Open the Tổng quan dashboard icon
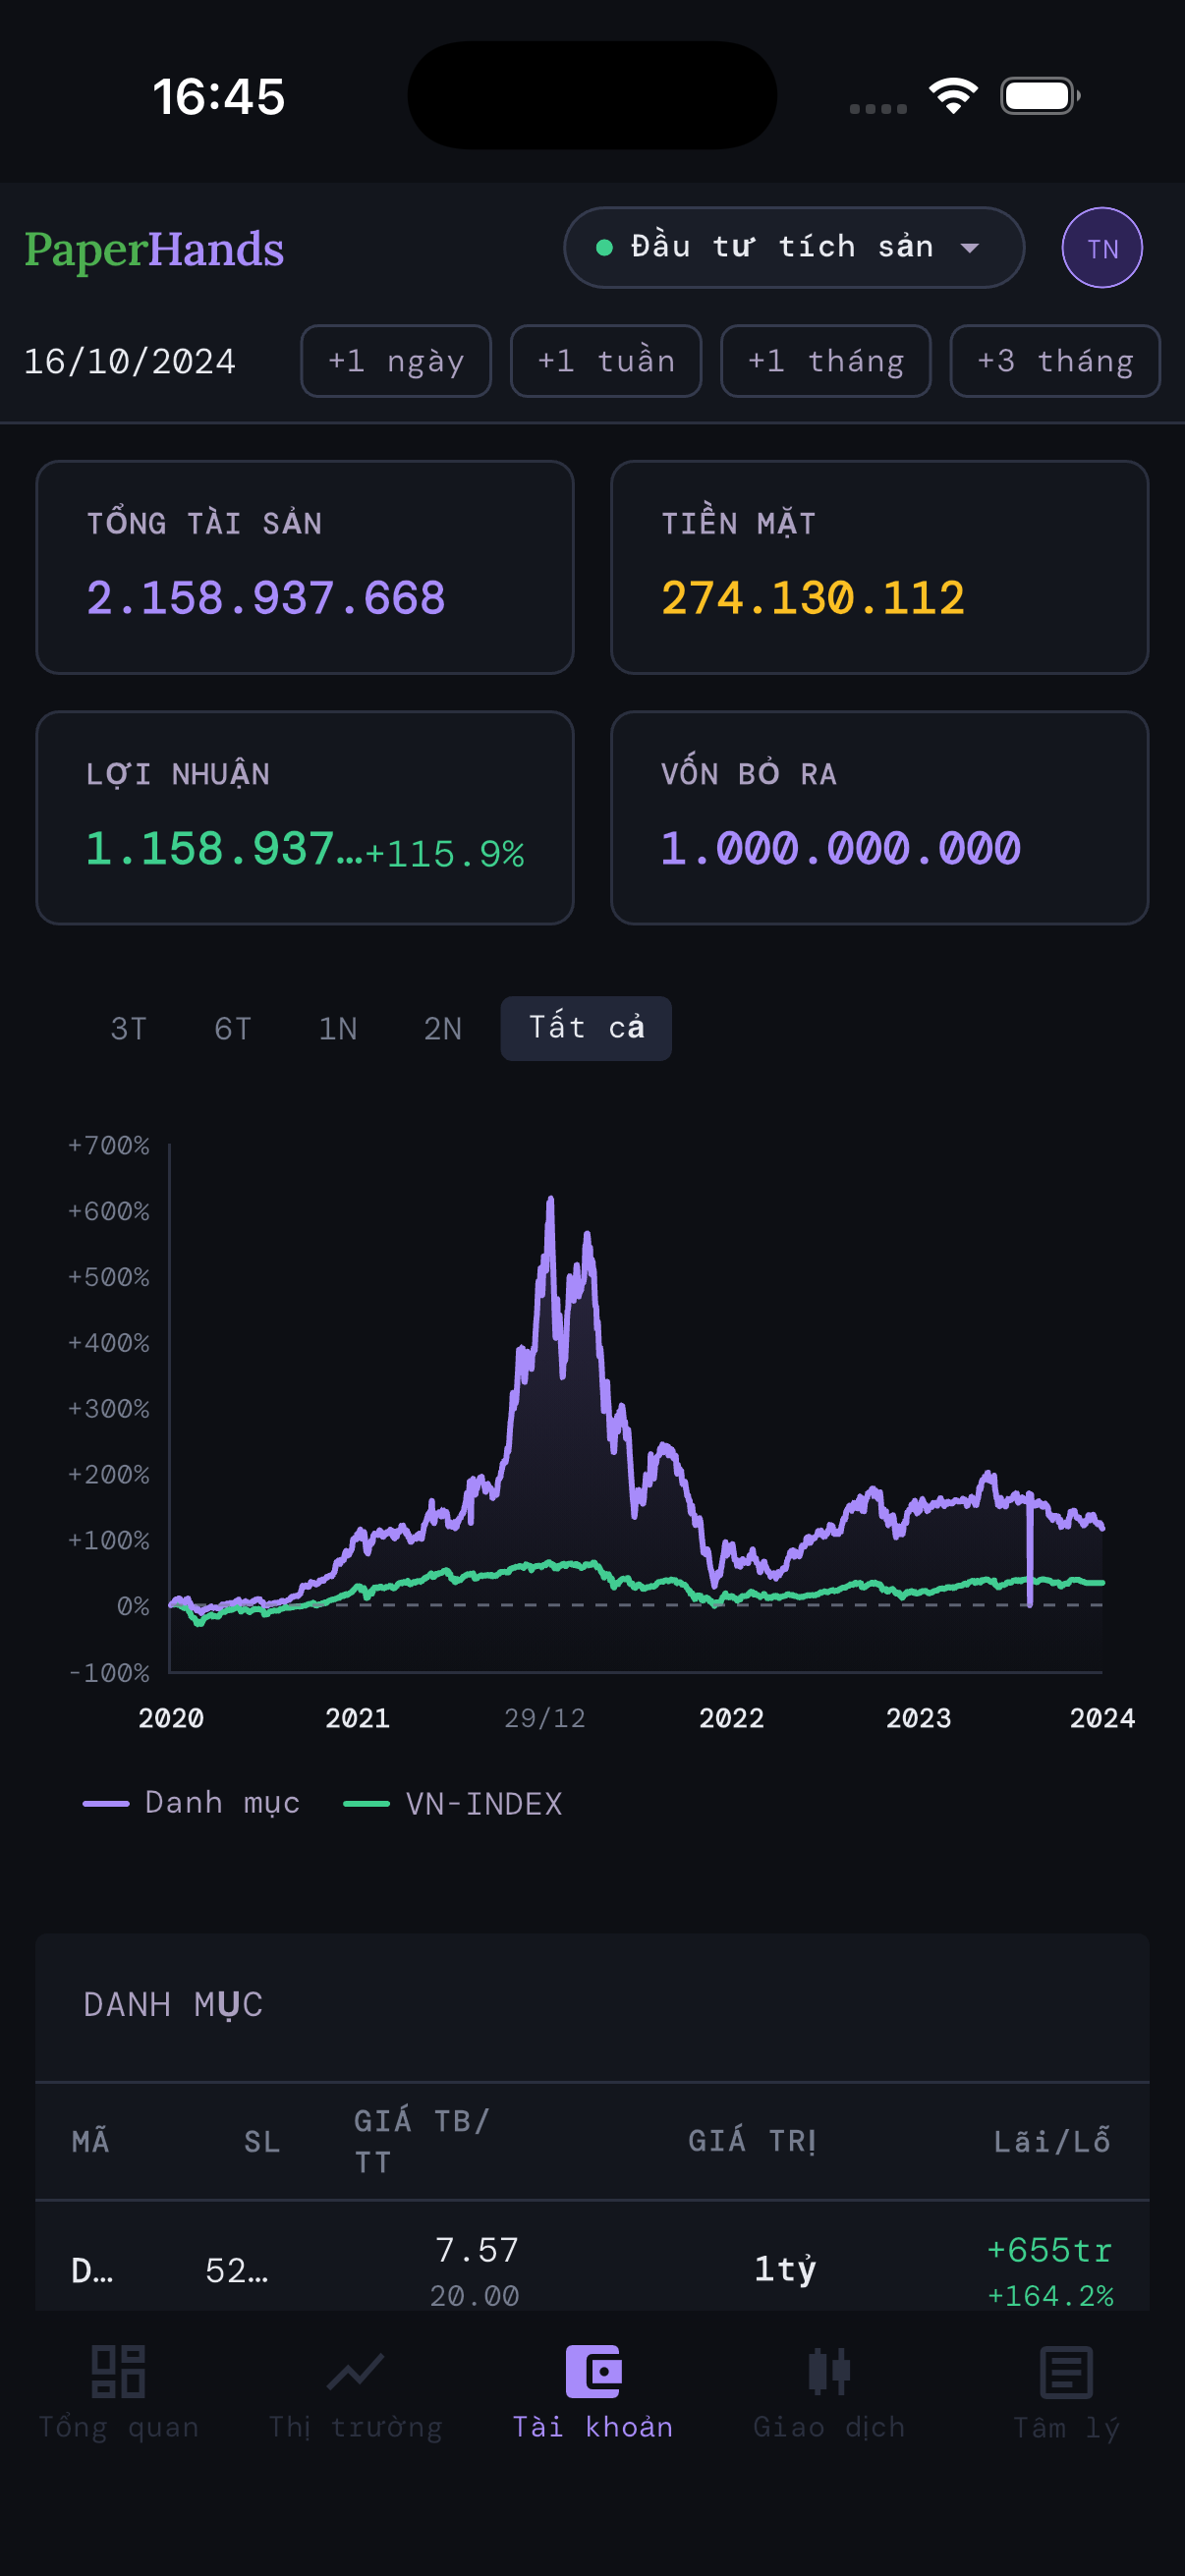The image size is (1185, 2576). click(118, 2372)
